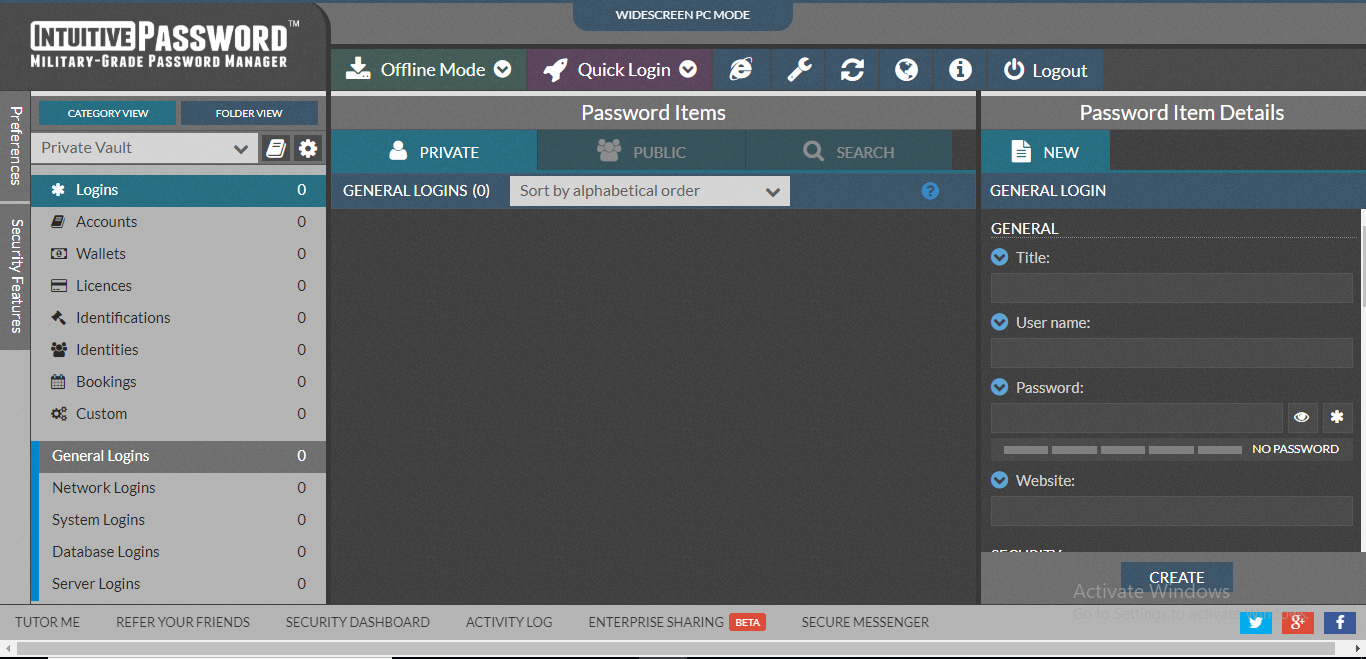
Task: Click the Logout button
Action: pyautogui.click(x=1045, y=70)
